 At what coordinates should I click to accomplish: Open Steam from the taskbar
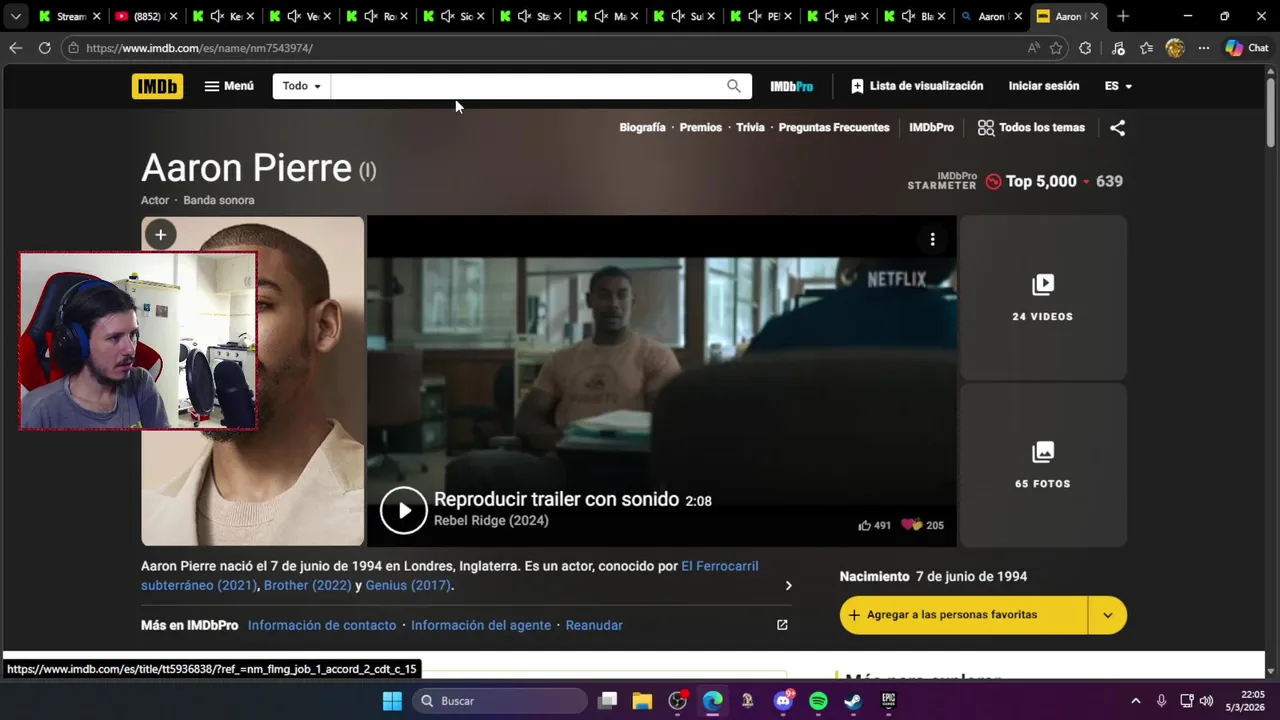[x=853, y=701]
